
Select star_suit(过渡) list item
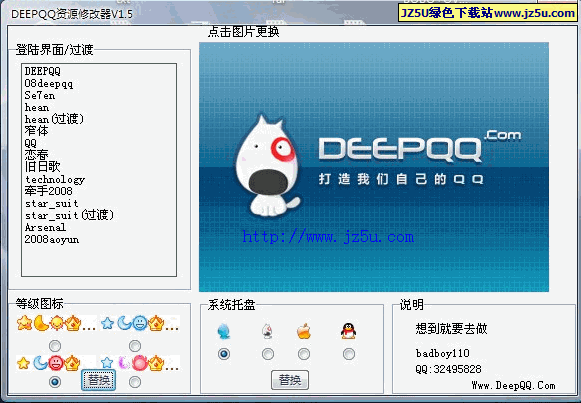click(69, 215)
